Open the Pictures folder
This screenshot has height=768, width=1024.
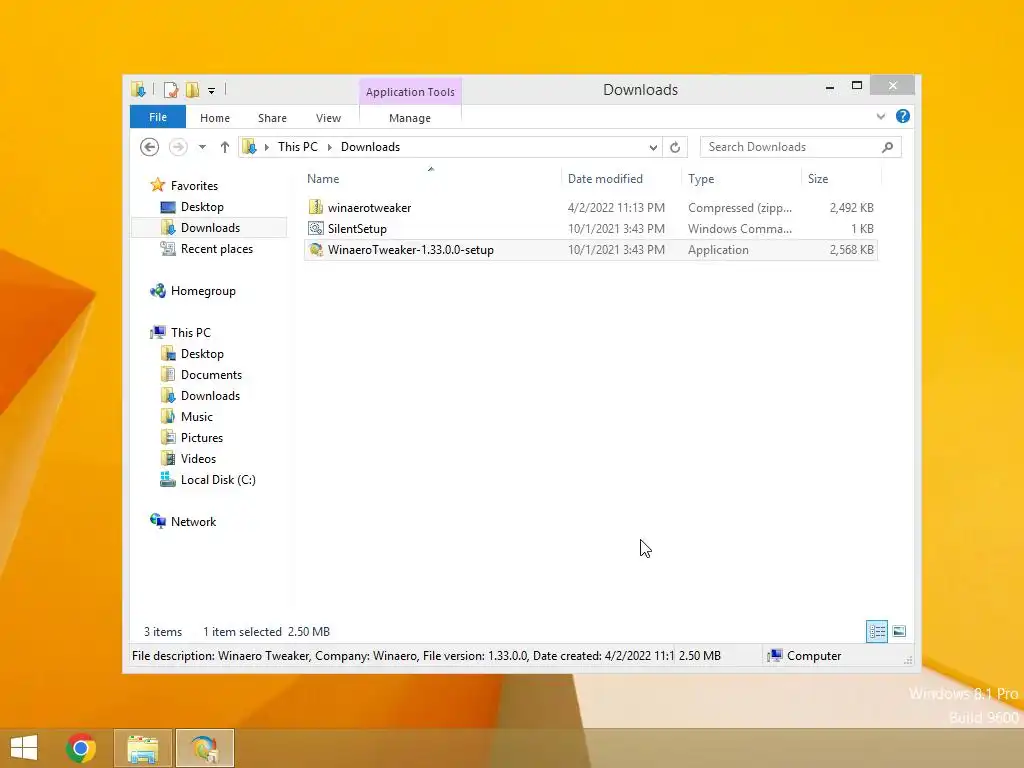(202, 438)
